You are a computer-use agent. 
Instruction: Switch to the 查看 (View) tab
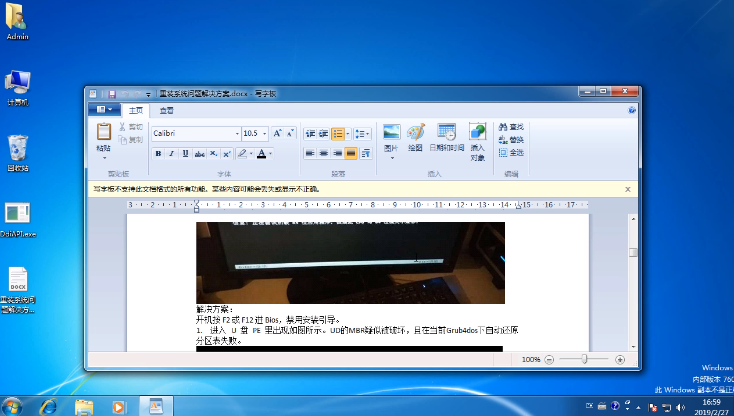[166, 110]
